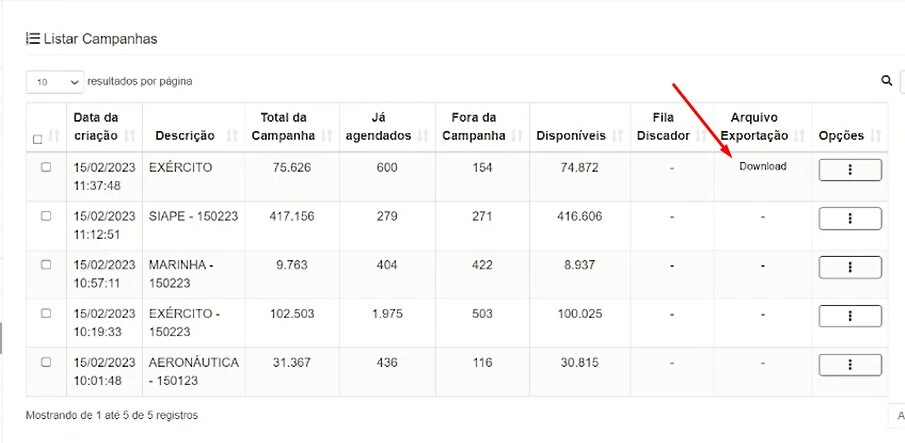Screen dimensions: 905x443
Task: Sort table by Data da criação arrows
Action: pos(130,136)
